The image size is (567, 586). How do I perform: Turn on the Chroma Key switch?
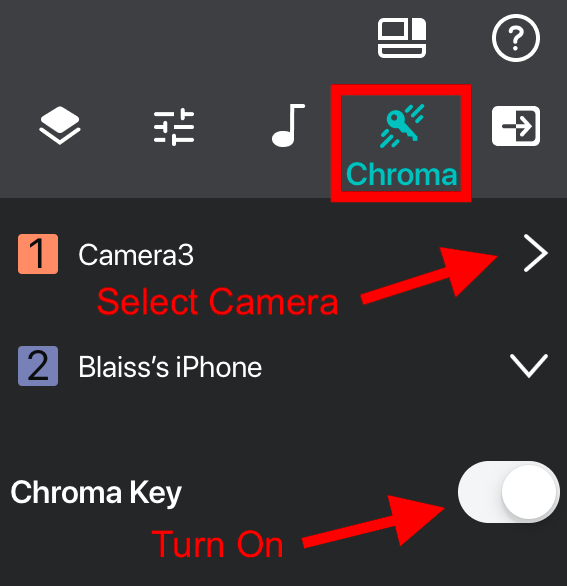(508, 492)
